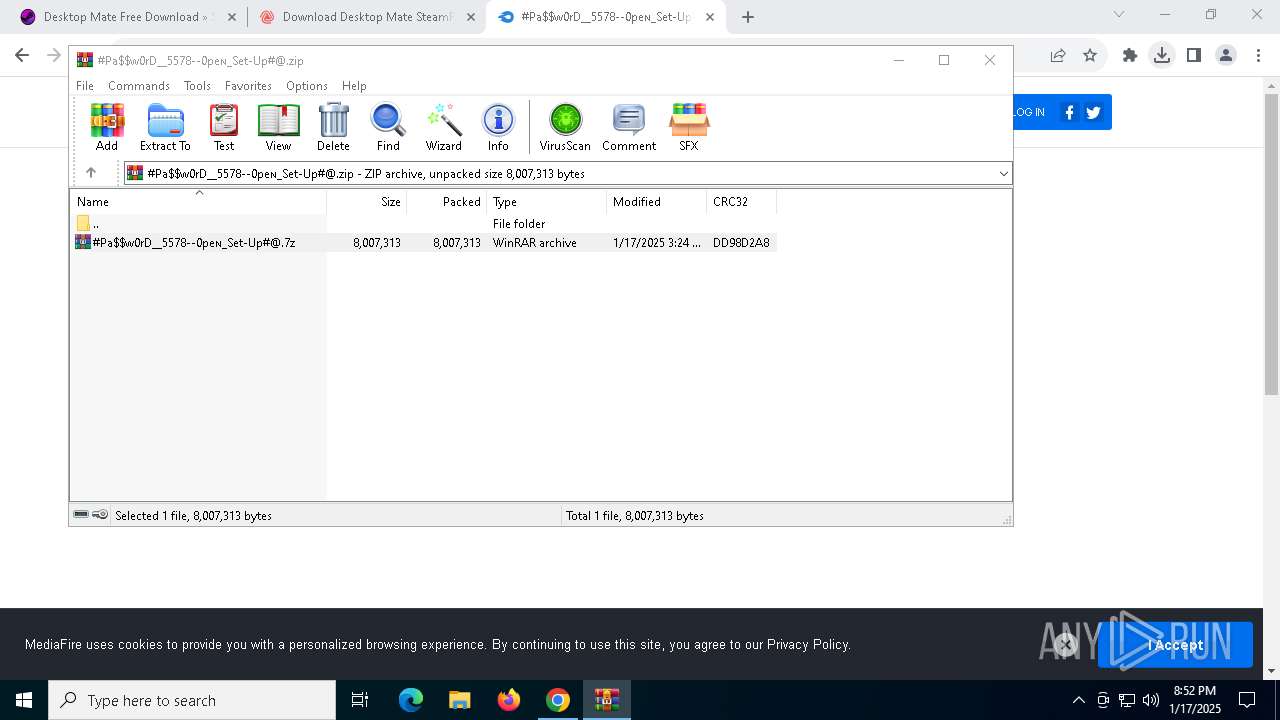Open Task View on taskbar
Screen dimensions: 1280x720
tap(360, 700)
